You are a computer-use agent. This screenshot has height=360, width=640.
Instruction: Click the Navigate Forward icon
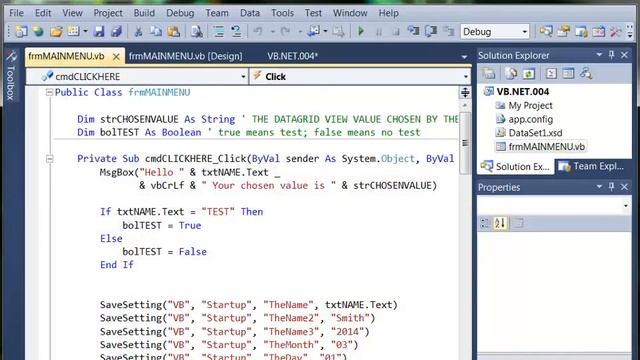click(338, 31)
